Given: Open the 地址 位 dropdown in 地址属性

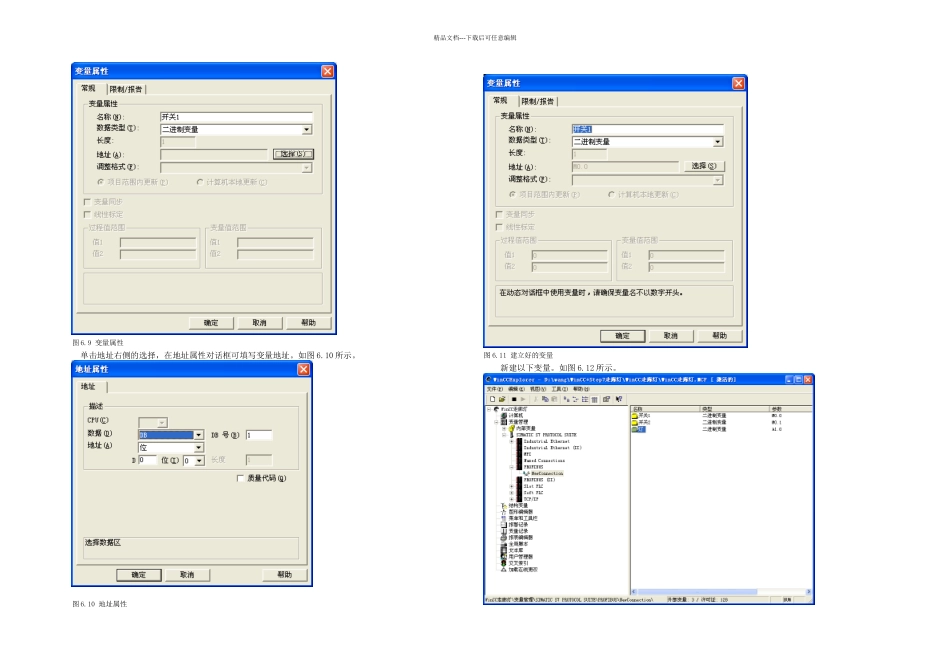Looking at the screenshot, I should (x=198, y=448).
